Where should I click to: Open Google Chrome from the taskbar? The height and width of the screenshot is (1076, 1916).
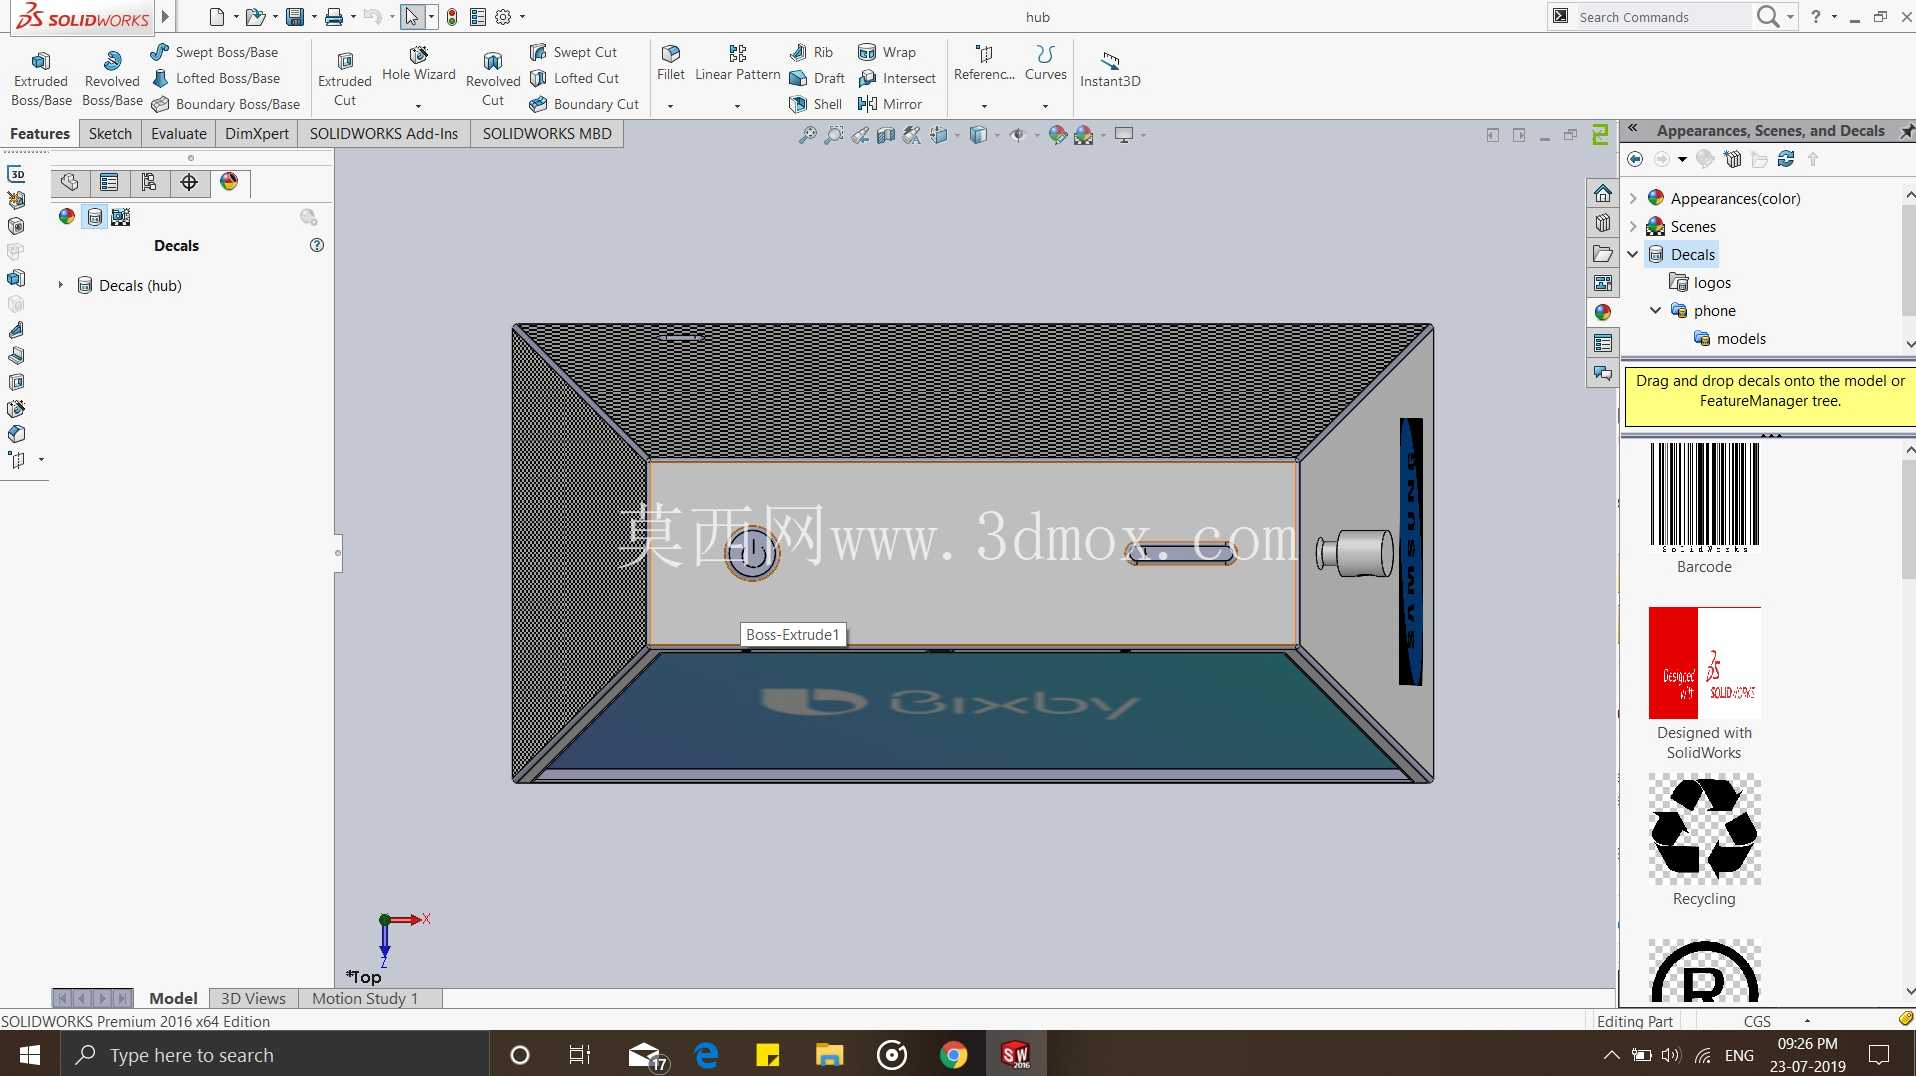click(x=953, y=1055)
